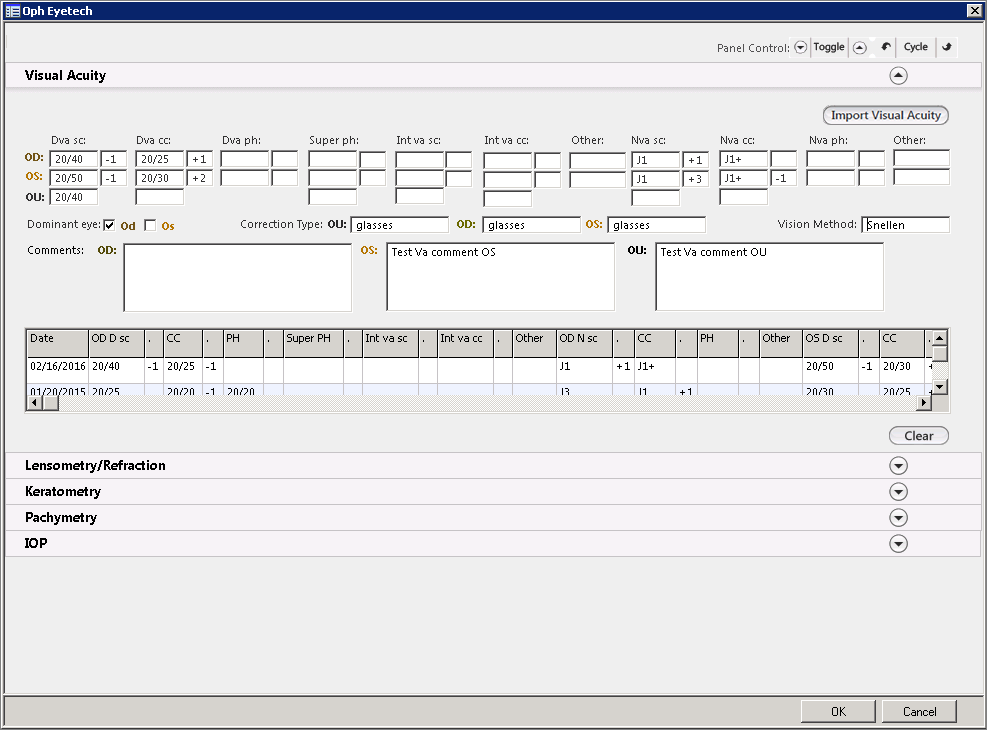Click the empty OD comments text box
The image size is (987, 730).
(x=237, y=278)
